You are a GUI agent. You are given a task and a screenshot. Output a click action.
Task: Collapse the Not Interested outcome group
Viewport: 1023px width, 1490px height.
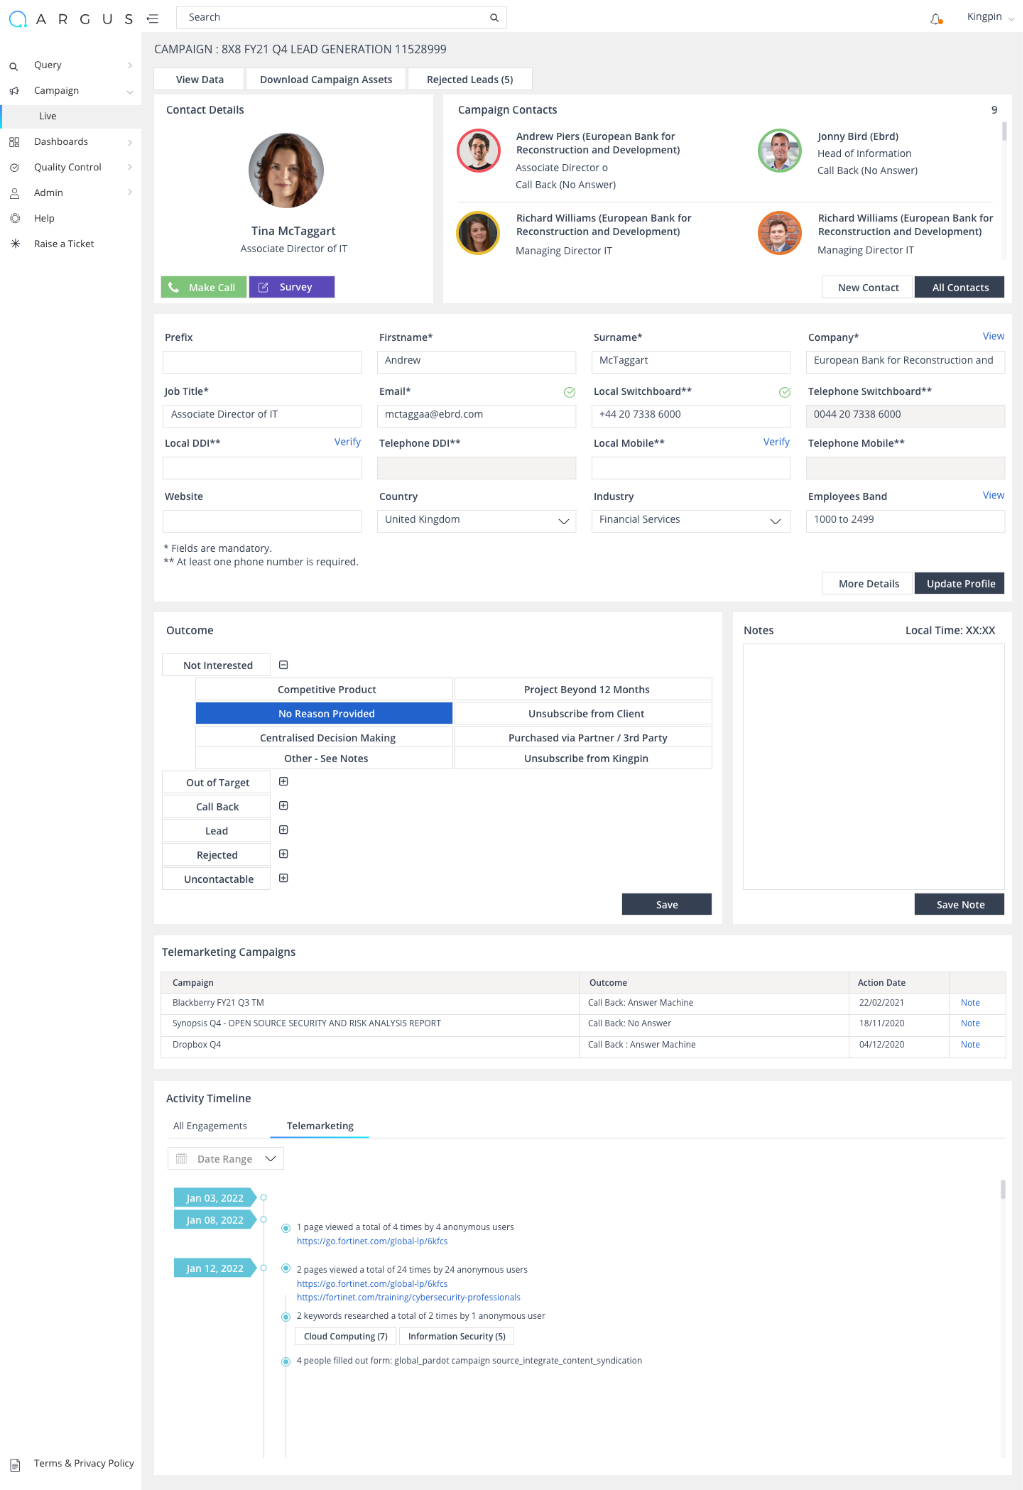pos(283,665)
